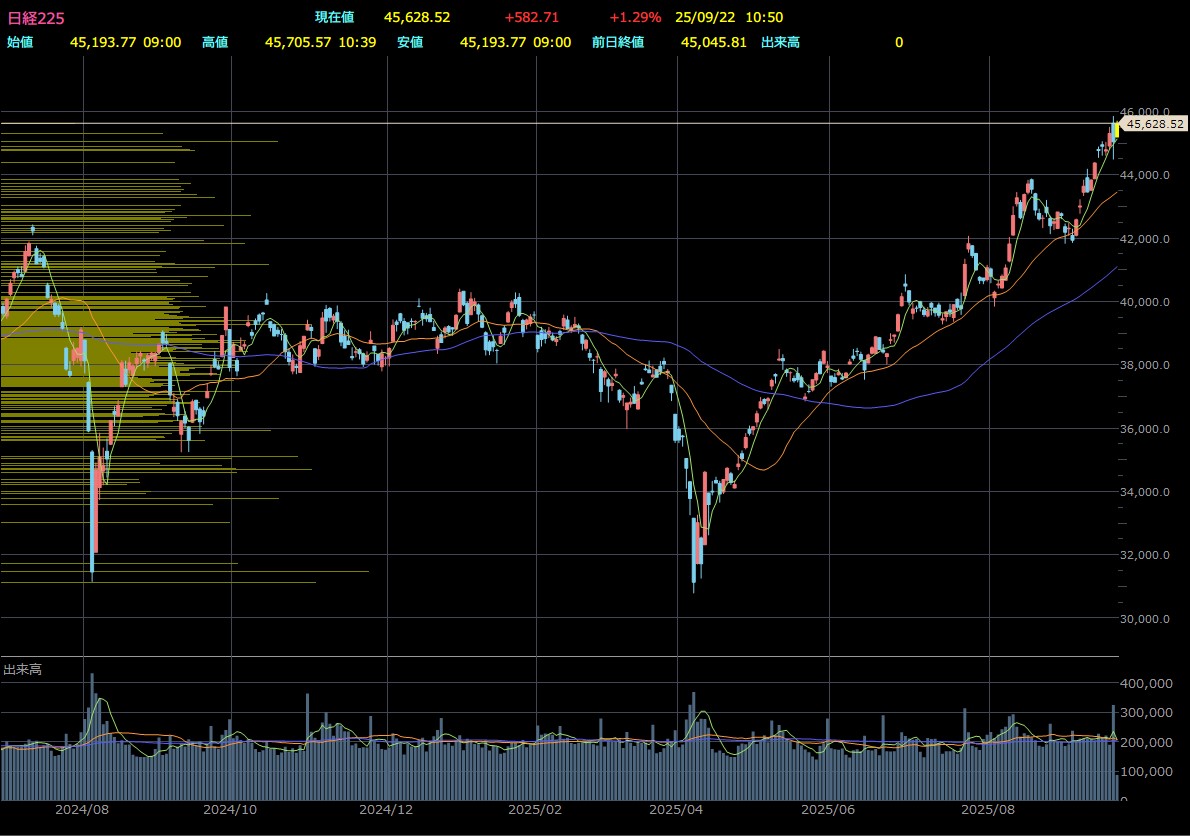1190x836 pixels.
Task: Click the high value 45,705.57
Action: click(298, 42)
